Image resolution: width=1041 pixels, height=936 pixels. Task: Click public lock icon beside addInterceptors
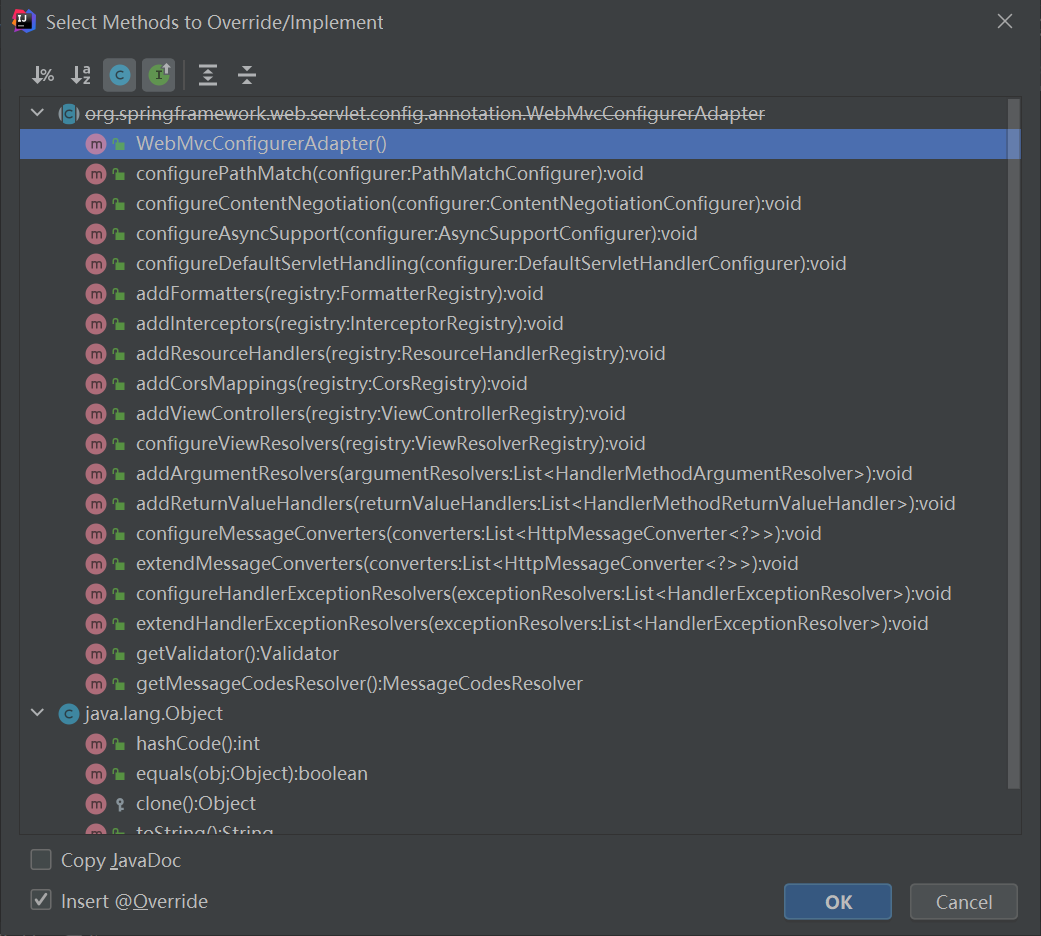[x=119, y=324]
